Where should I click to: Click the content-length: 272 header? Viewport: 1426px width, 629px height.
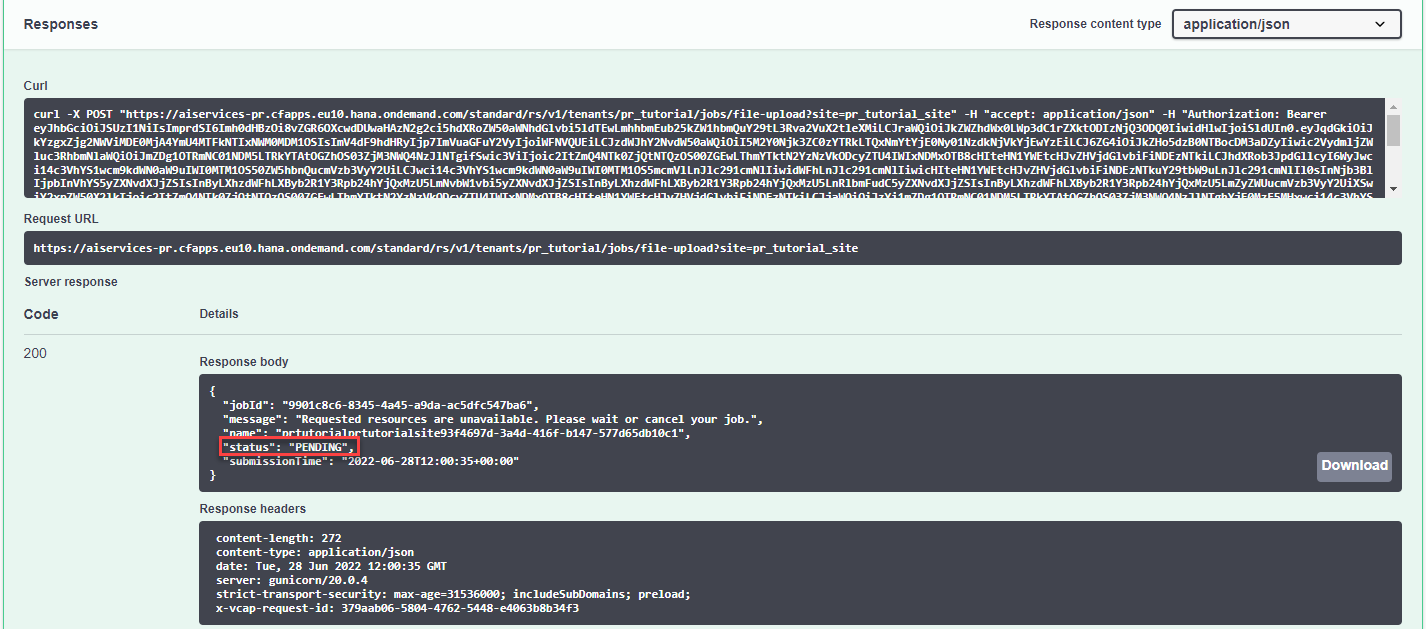coord(279,538)
